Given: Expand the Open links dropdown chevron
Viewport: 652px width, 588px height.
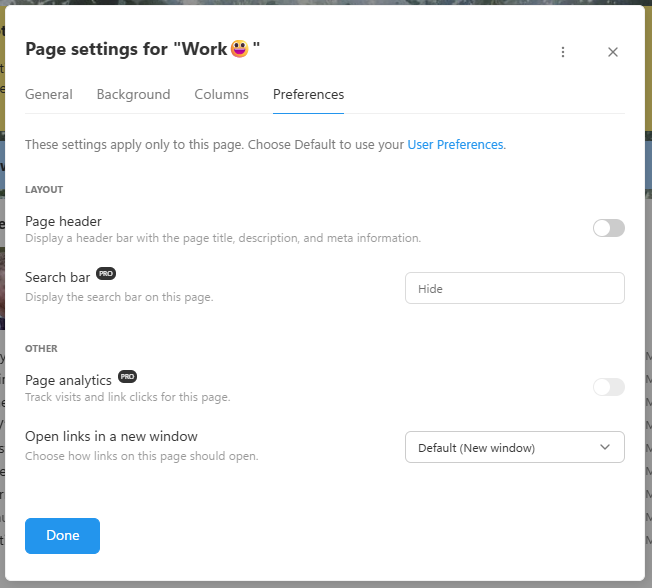Looking at the screenshot, I should (x=605, y=447).
